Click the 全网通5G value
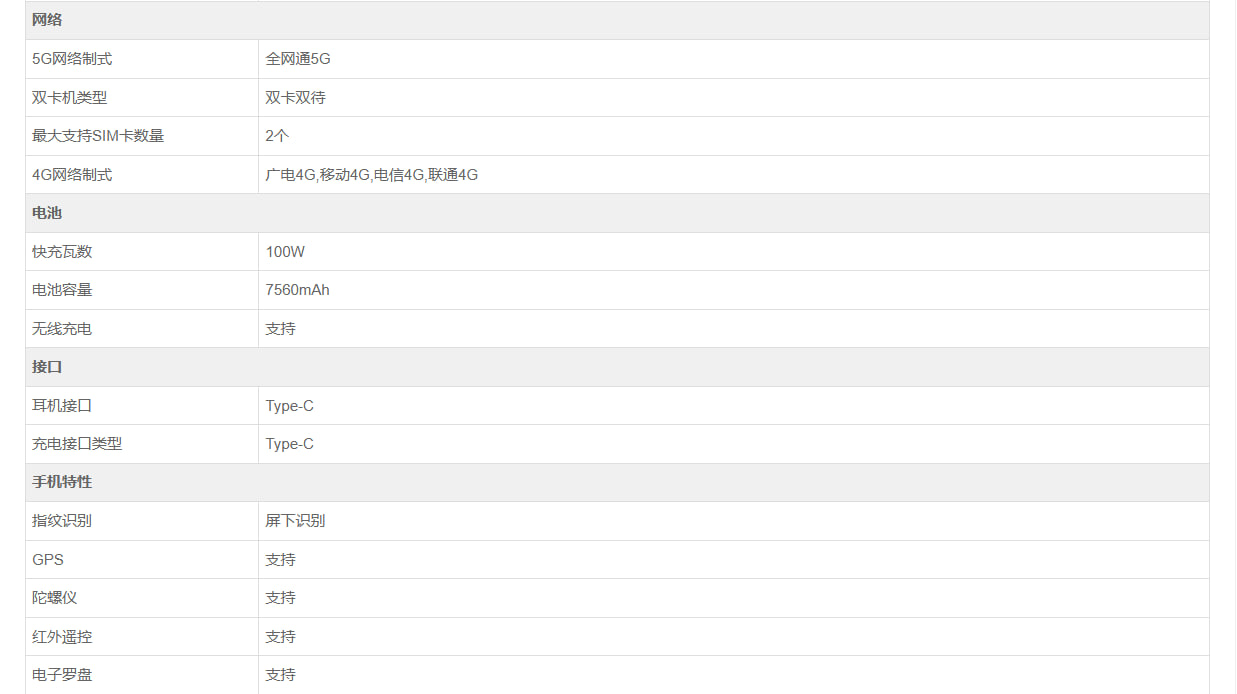 [x=298, y=59]
